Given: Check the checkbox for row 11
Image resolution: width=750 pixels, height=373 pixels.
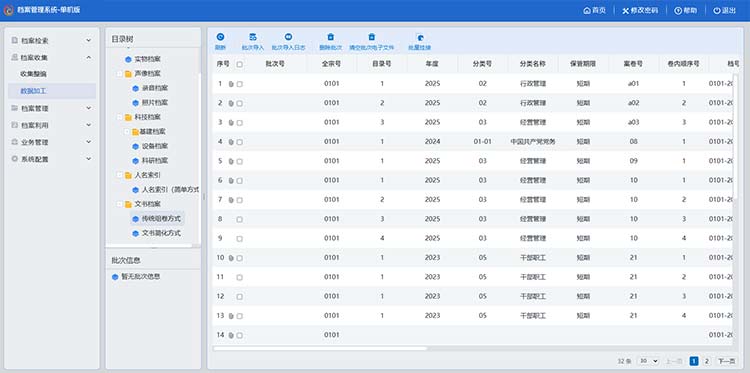Looking at the screenshot, I should (239, 277).
